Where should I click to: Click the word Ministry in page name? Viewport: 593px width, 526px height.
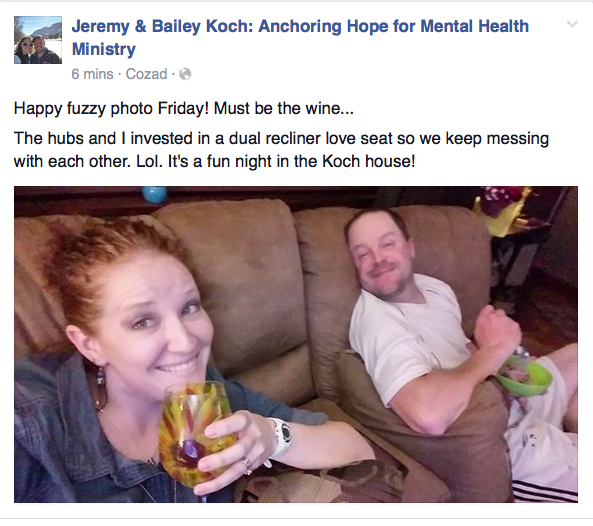[x=104, y=49]
